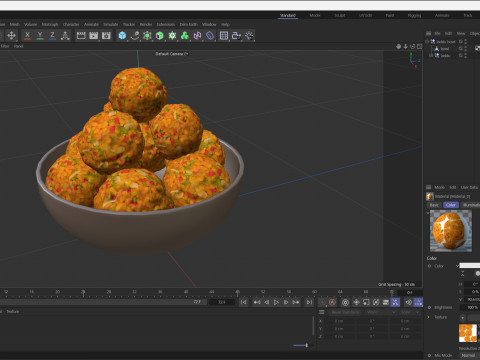The width and height of the screenshot is (480, 360).
Task: Open the Render Settings icon
Action: click(x=106, y=35)
